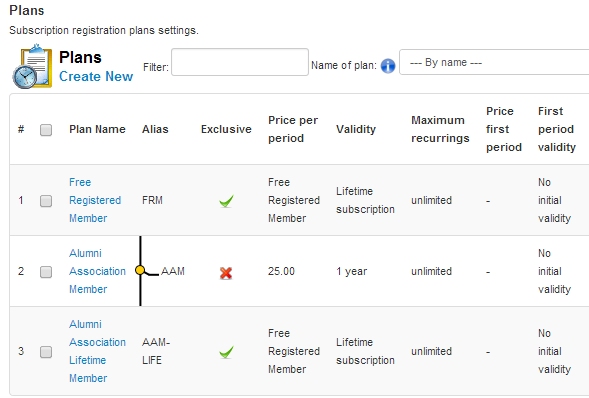Click the blue info icon beside Name of plan
Viewport: 589px width, 398px height.
[x=388, y=66]
